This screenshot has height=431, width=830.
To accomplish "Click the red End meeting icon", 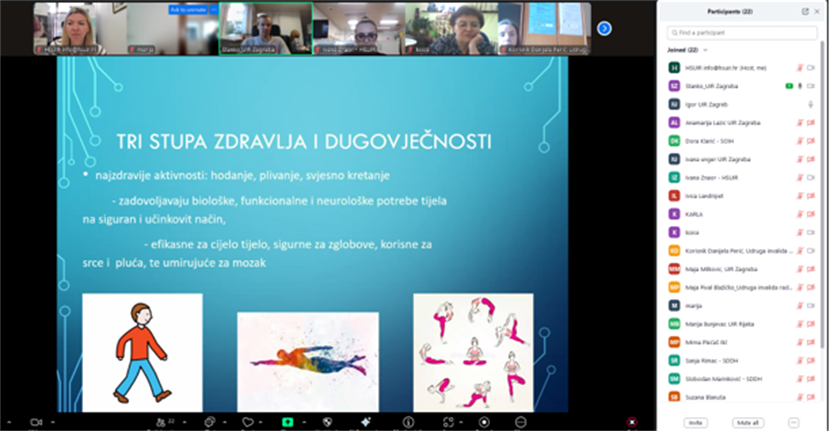I will coord(631,422).
